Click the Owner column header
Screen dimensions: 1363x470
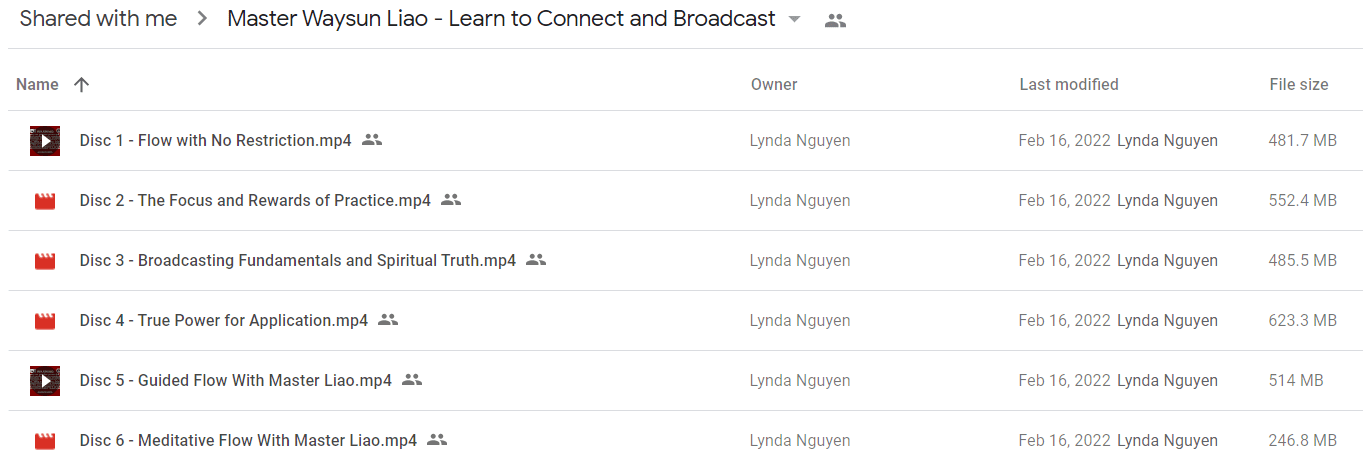point(774,84)
